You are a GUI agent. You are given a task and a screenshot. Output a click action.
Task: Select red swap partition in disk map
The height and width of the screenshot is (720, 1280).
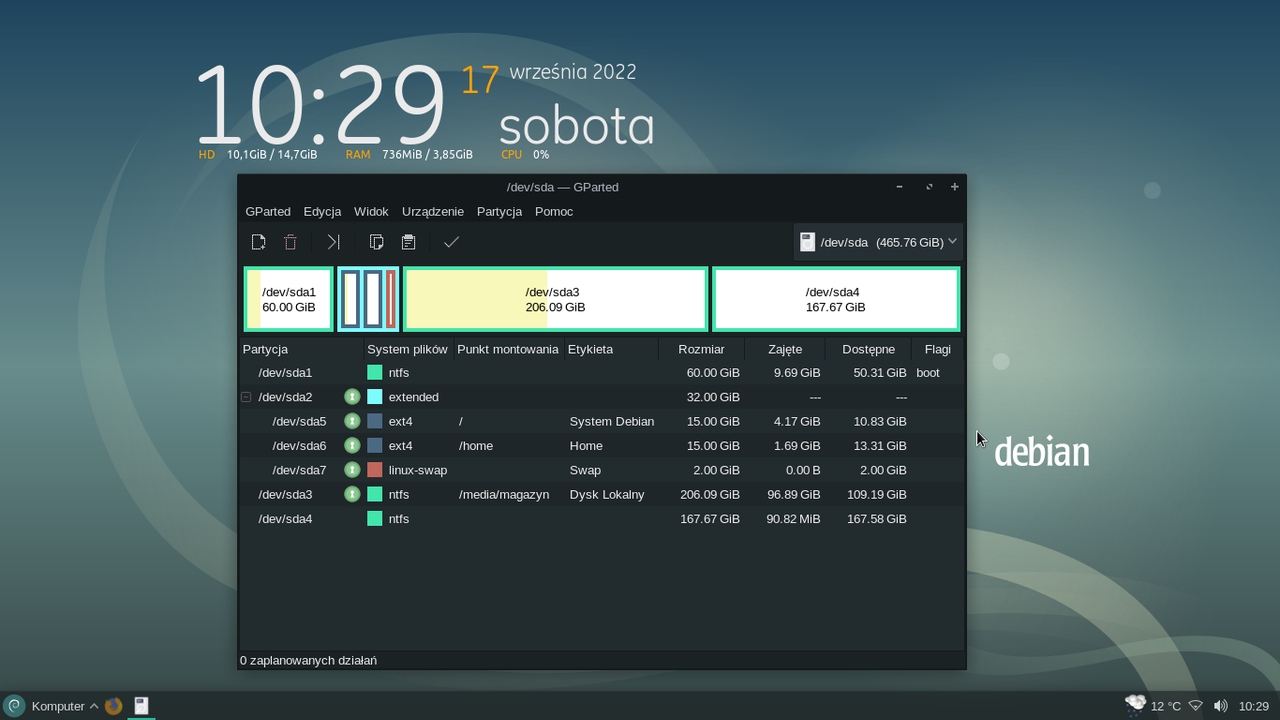pyautogui.click(x=391, y=299)
